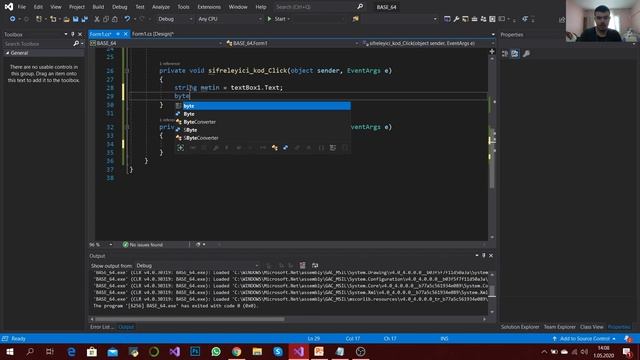Click the Toolbox briefcase icon in main toolbar
The height and width of the screenshot is (360, 640).
474,19
